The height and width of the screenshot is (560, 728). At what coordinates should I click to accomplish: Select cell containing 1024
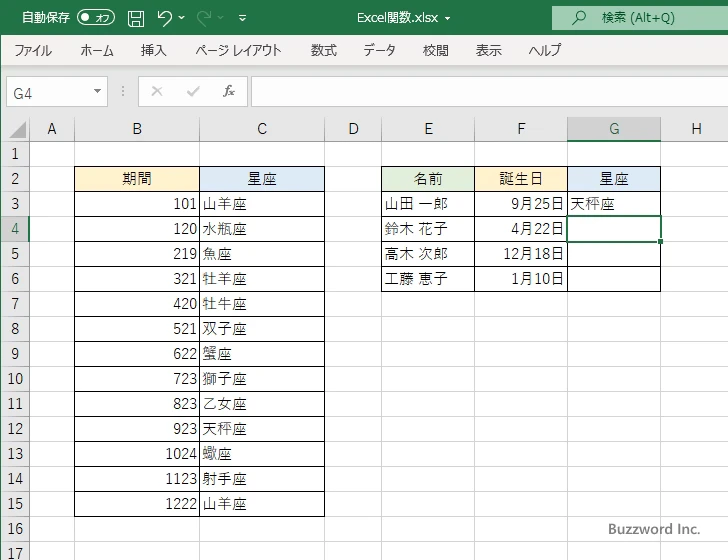137,454
